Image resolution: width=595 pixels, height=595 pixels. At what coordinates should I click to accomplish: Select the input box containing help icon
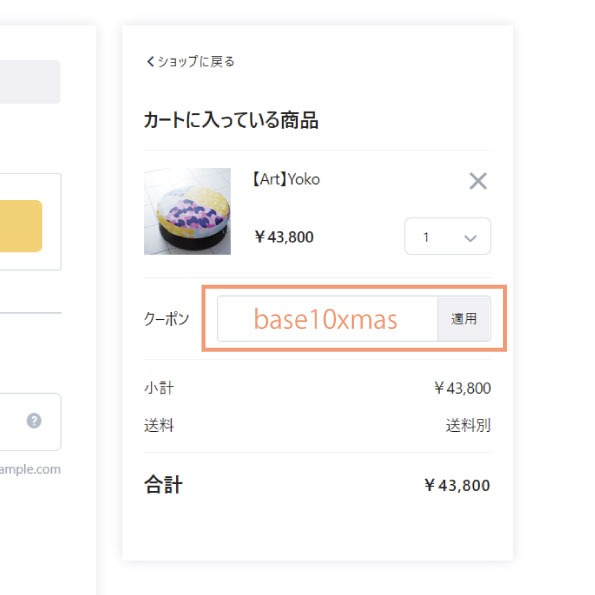click(30, 422)
